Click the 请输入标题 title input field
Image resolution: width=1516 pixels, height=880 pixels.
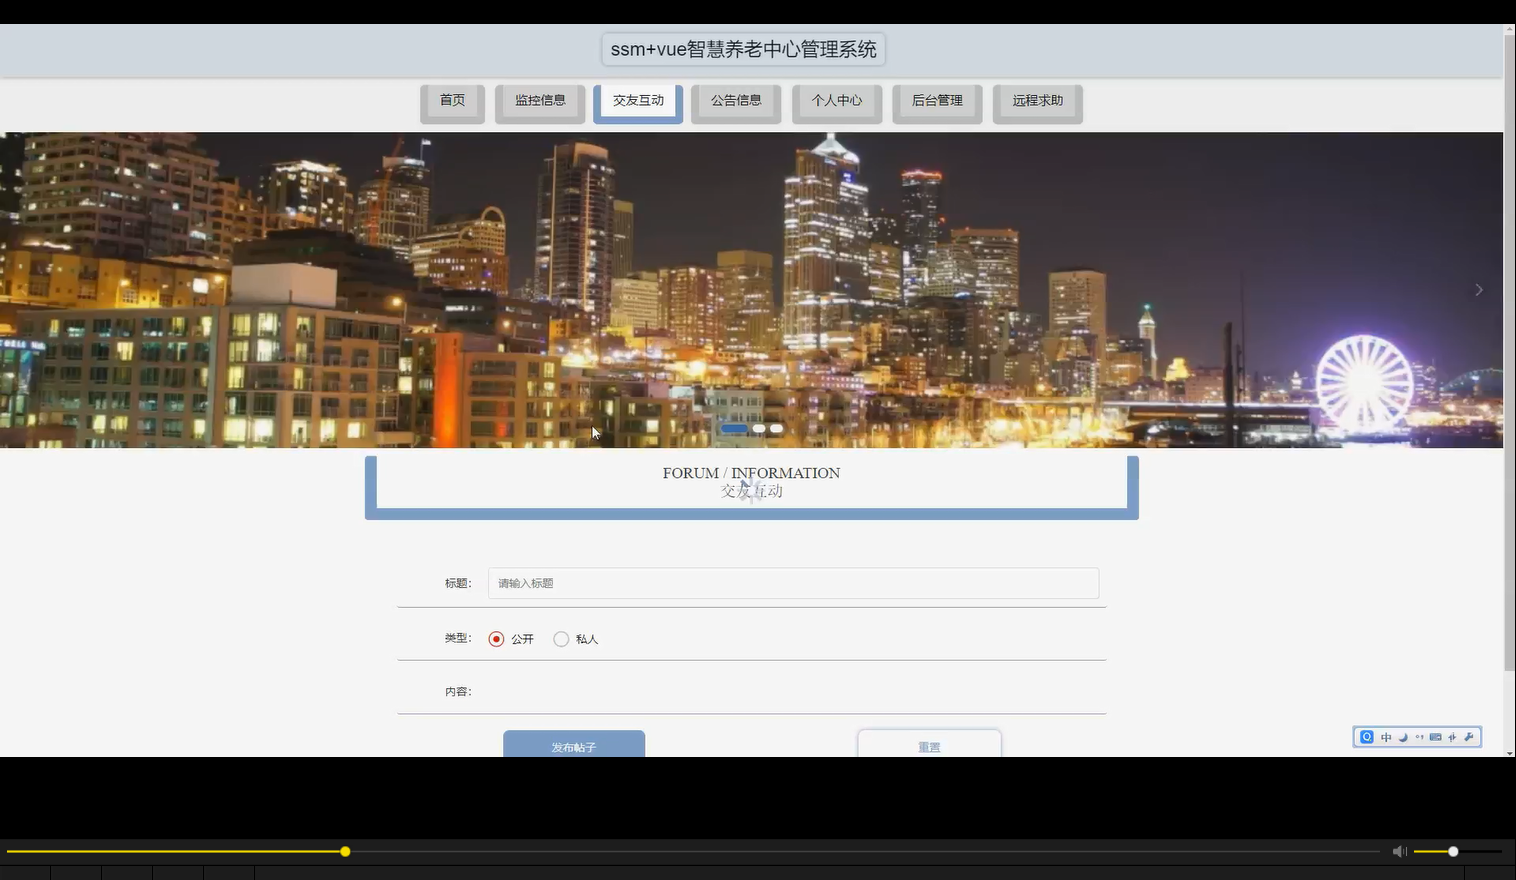(792, 583)
